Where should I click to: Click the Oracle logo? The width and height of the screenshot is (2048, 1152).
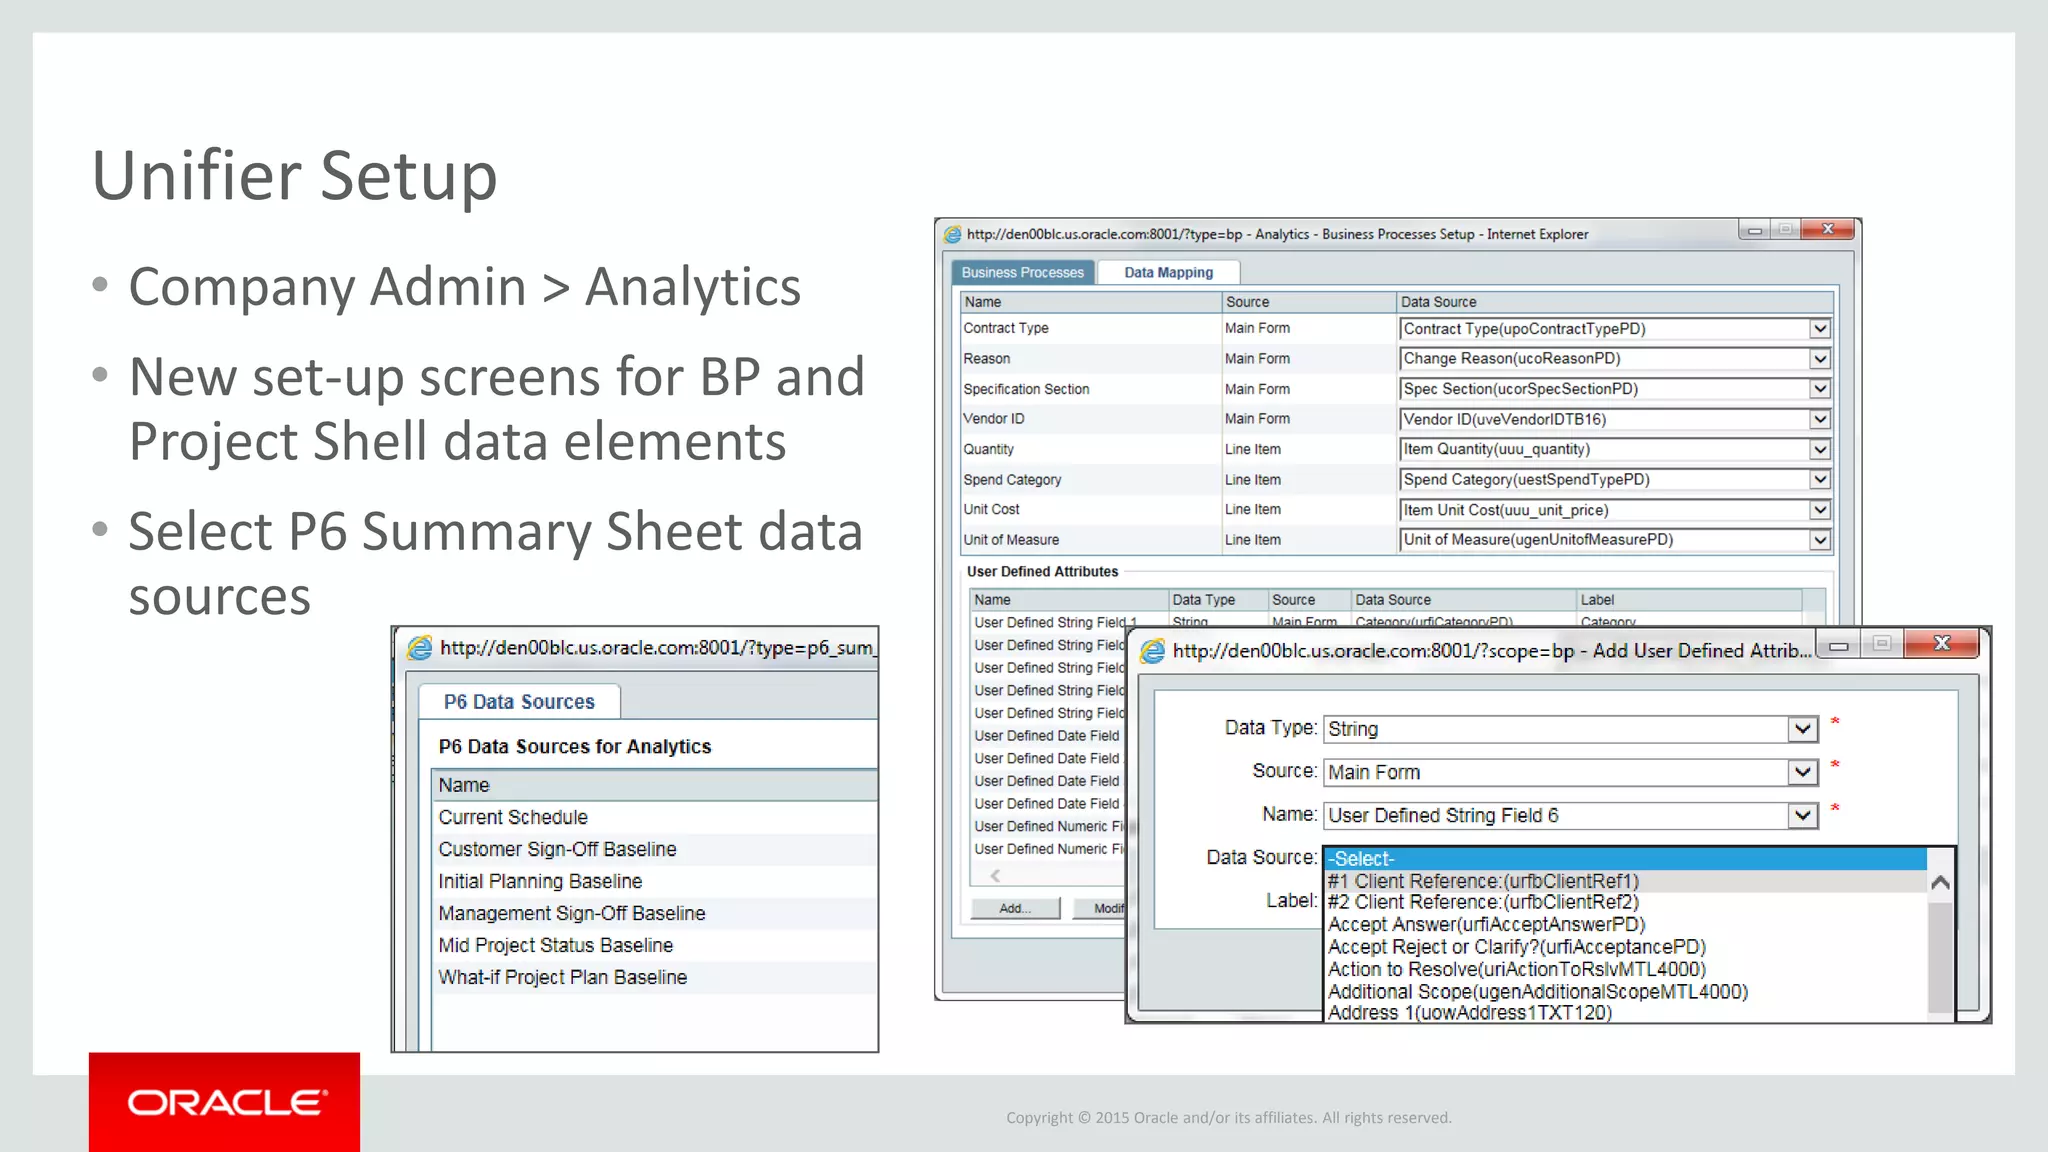point(225,1102)
